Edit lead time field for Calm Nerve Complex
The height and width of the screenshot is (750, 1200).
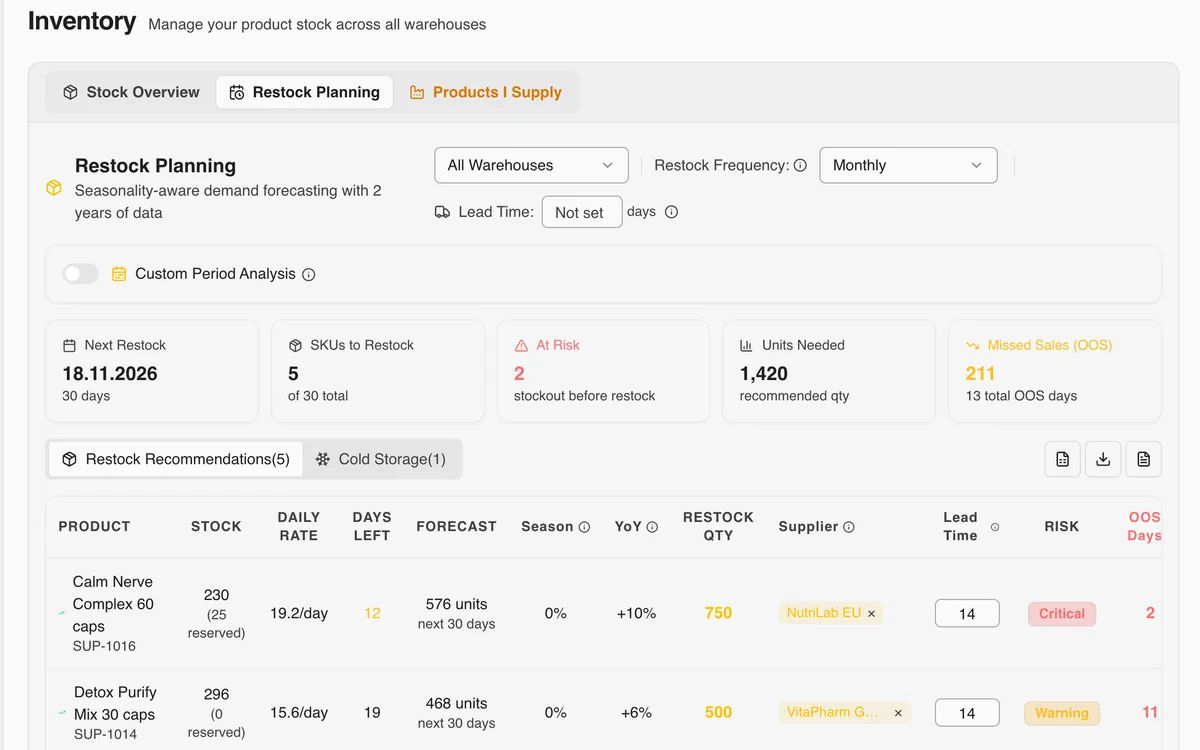tap(967, 613)
